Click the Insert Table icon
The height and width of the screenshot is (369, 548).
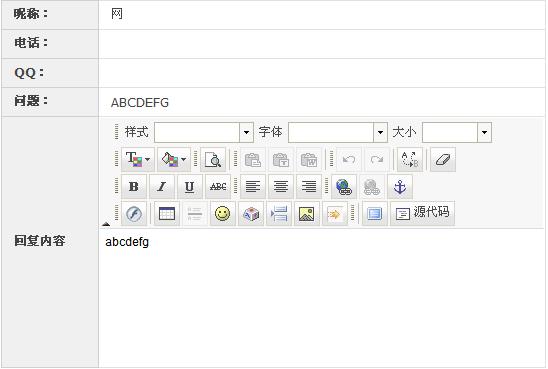click(x=167, y=214)
